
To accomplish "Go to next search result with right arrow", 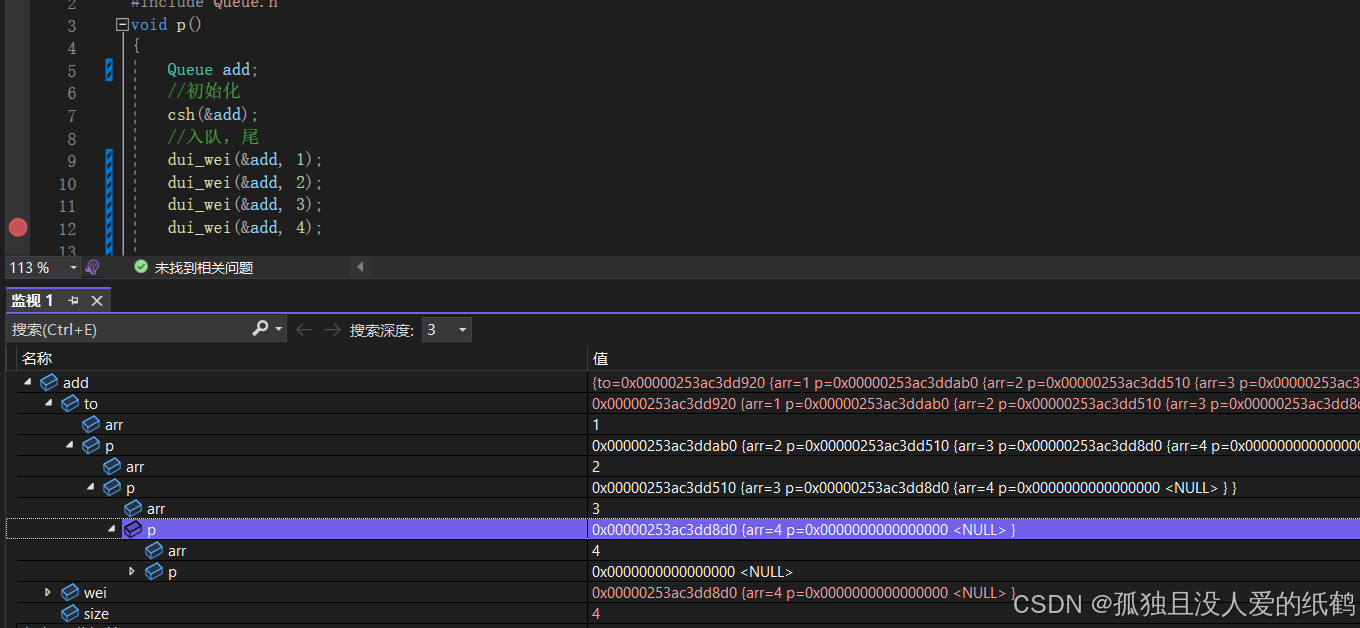I will pos(332,329).
